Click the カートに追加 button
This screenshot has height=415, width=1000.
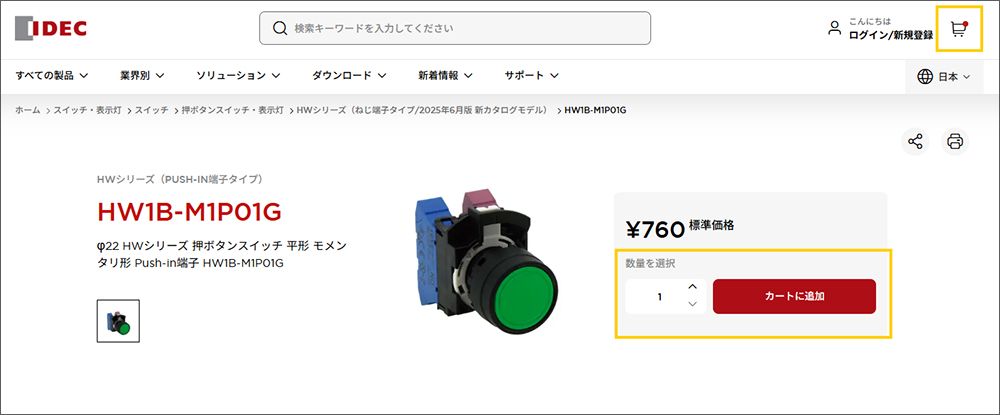794,296
